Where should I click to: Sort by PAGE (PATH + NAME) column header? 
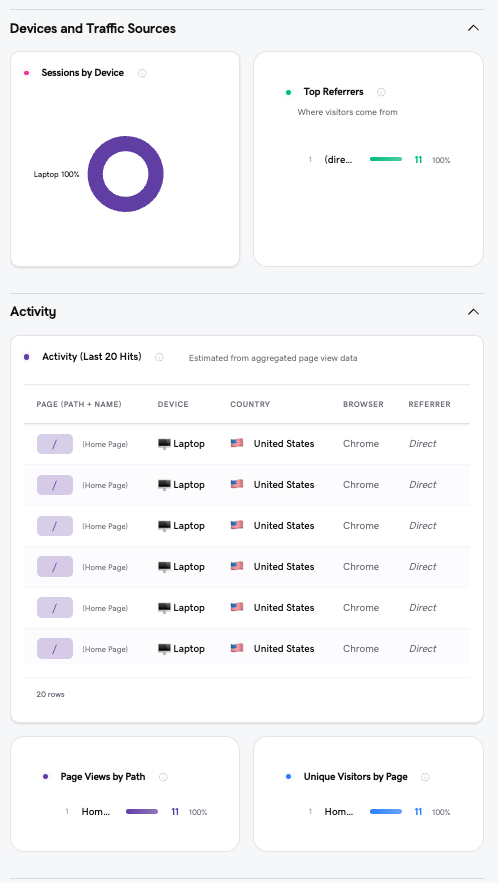point(79,404)
